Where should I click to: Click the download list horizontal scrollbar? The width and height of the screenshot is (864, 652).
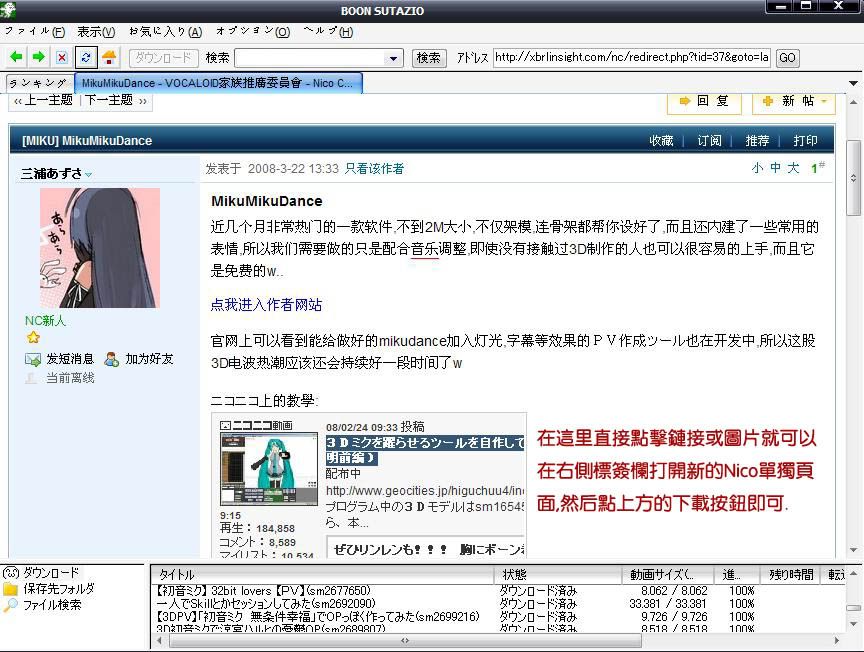coord(405,640)
